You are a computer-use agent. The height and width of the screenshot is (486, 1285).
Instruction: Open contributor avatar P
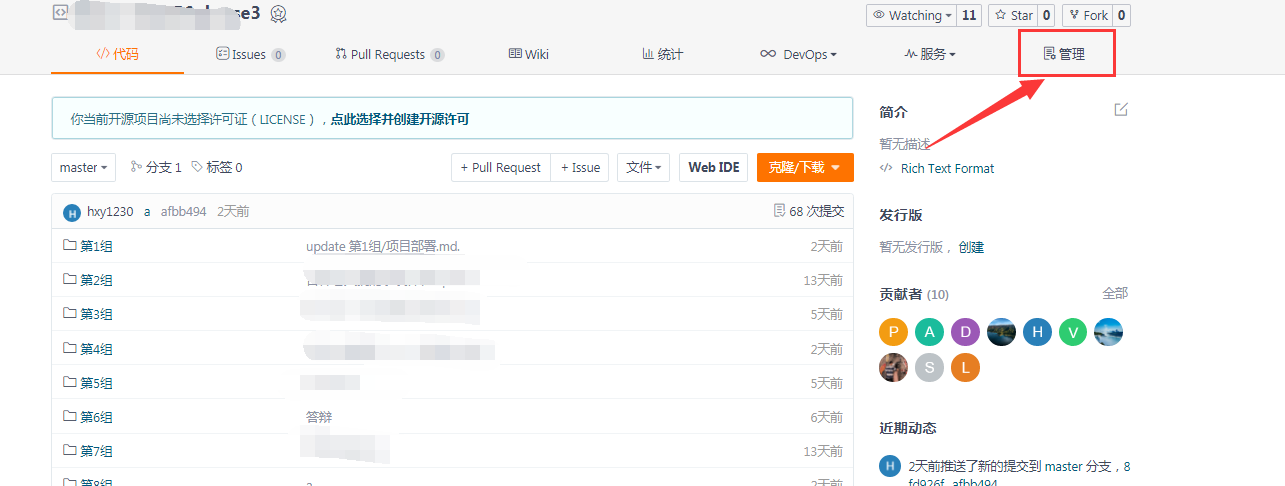tap(894, 332)
